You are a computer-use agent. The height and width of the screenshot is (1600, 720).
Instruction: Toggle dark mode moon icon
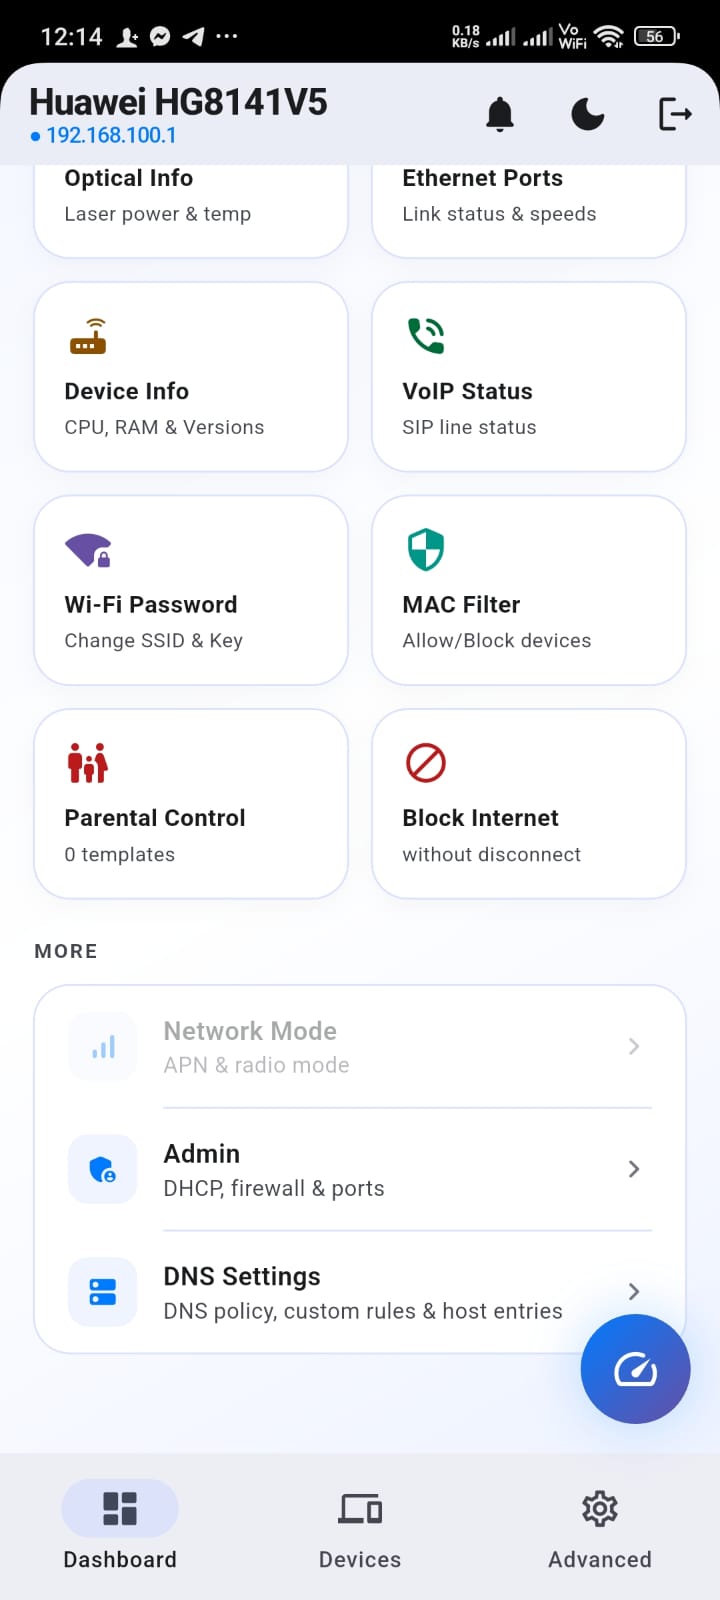[x=588, y=115]
